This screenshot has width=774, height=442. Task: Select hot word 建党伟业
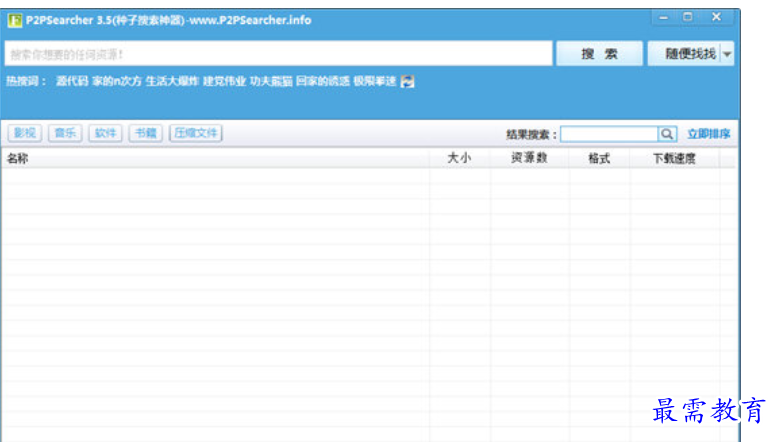[224, 81]
